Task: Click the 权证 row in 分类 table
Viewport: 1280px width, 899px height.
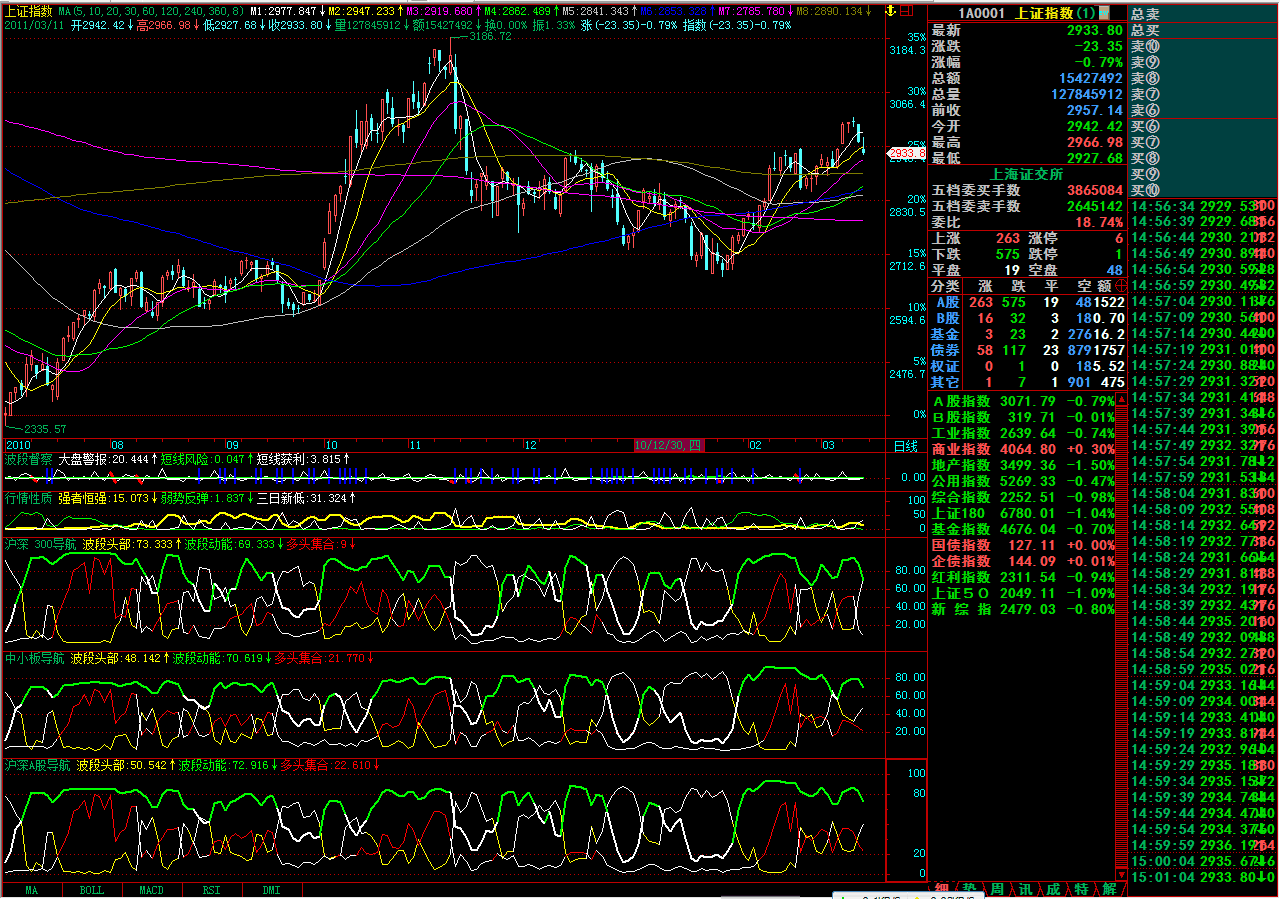Action: [1028, 366]
